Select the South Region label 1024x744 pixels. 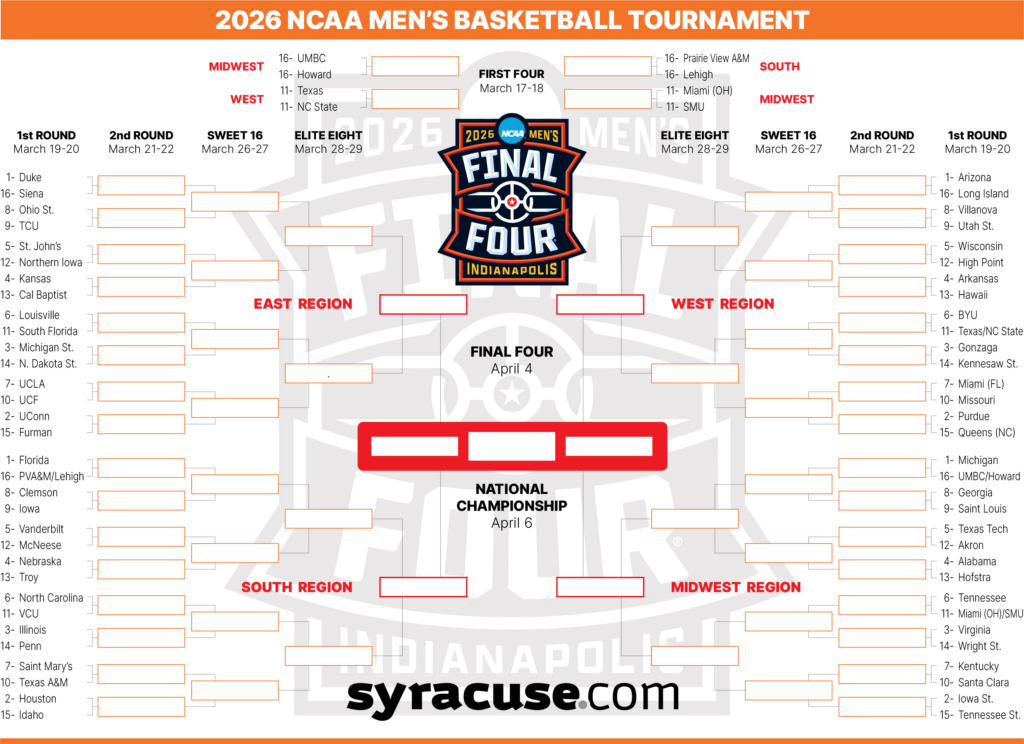(x=297, y=587)
